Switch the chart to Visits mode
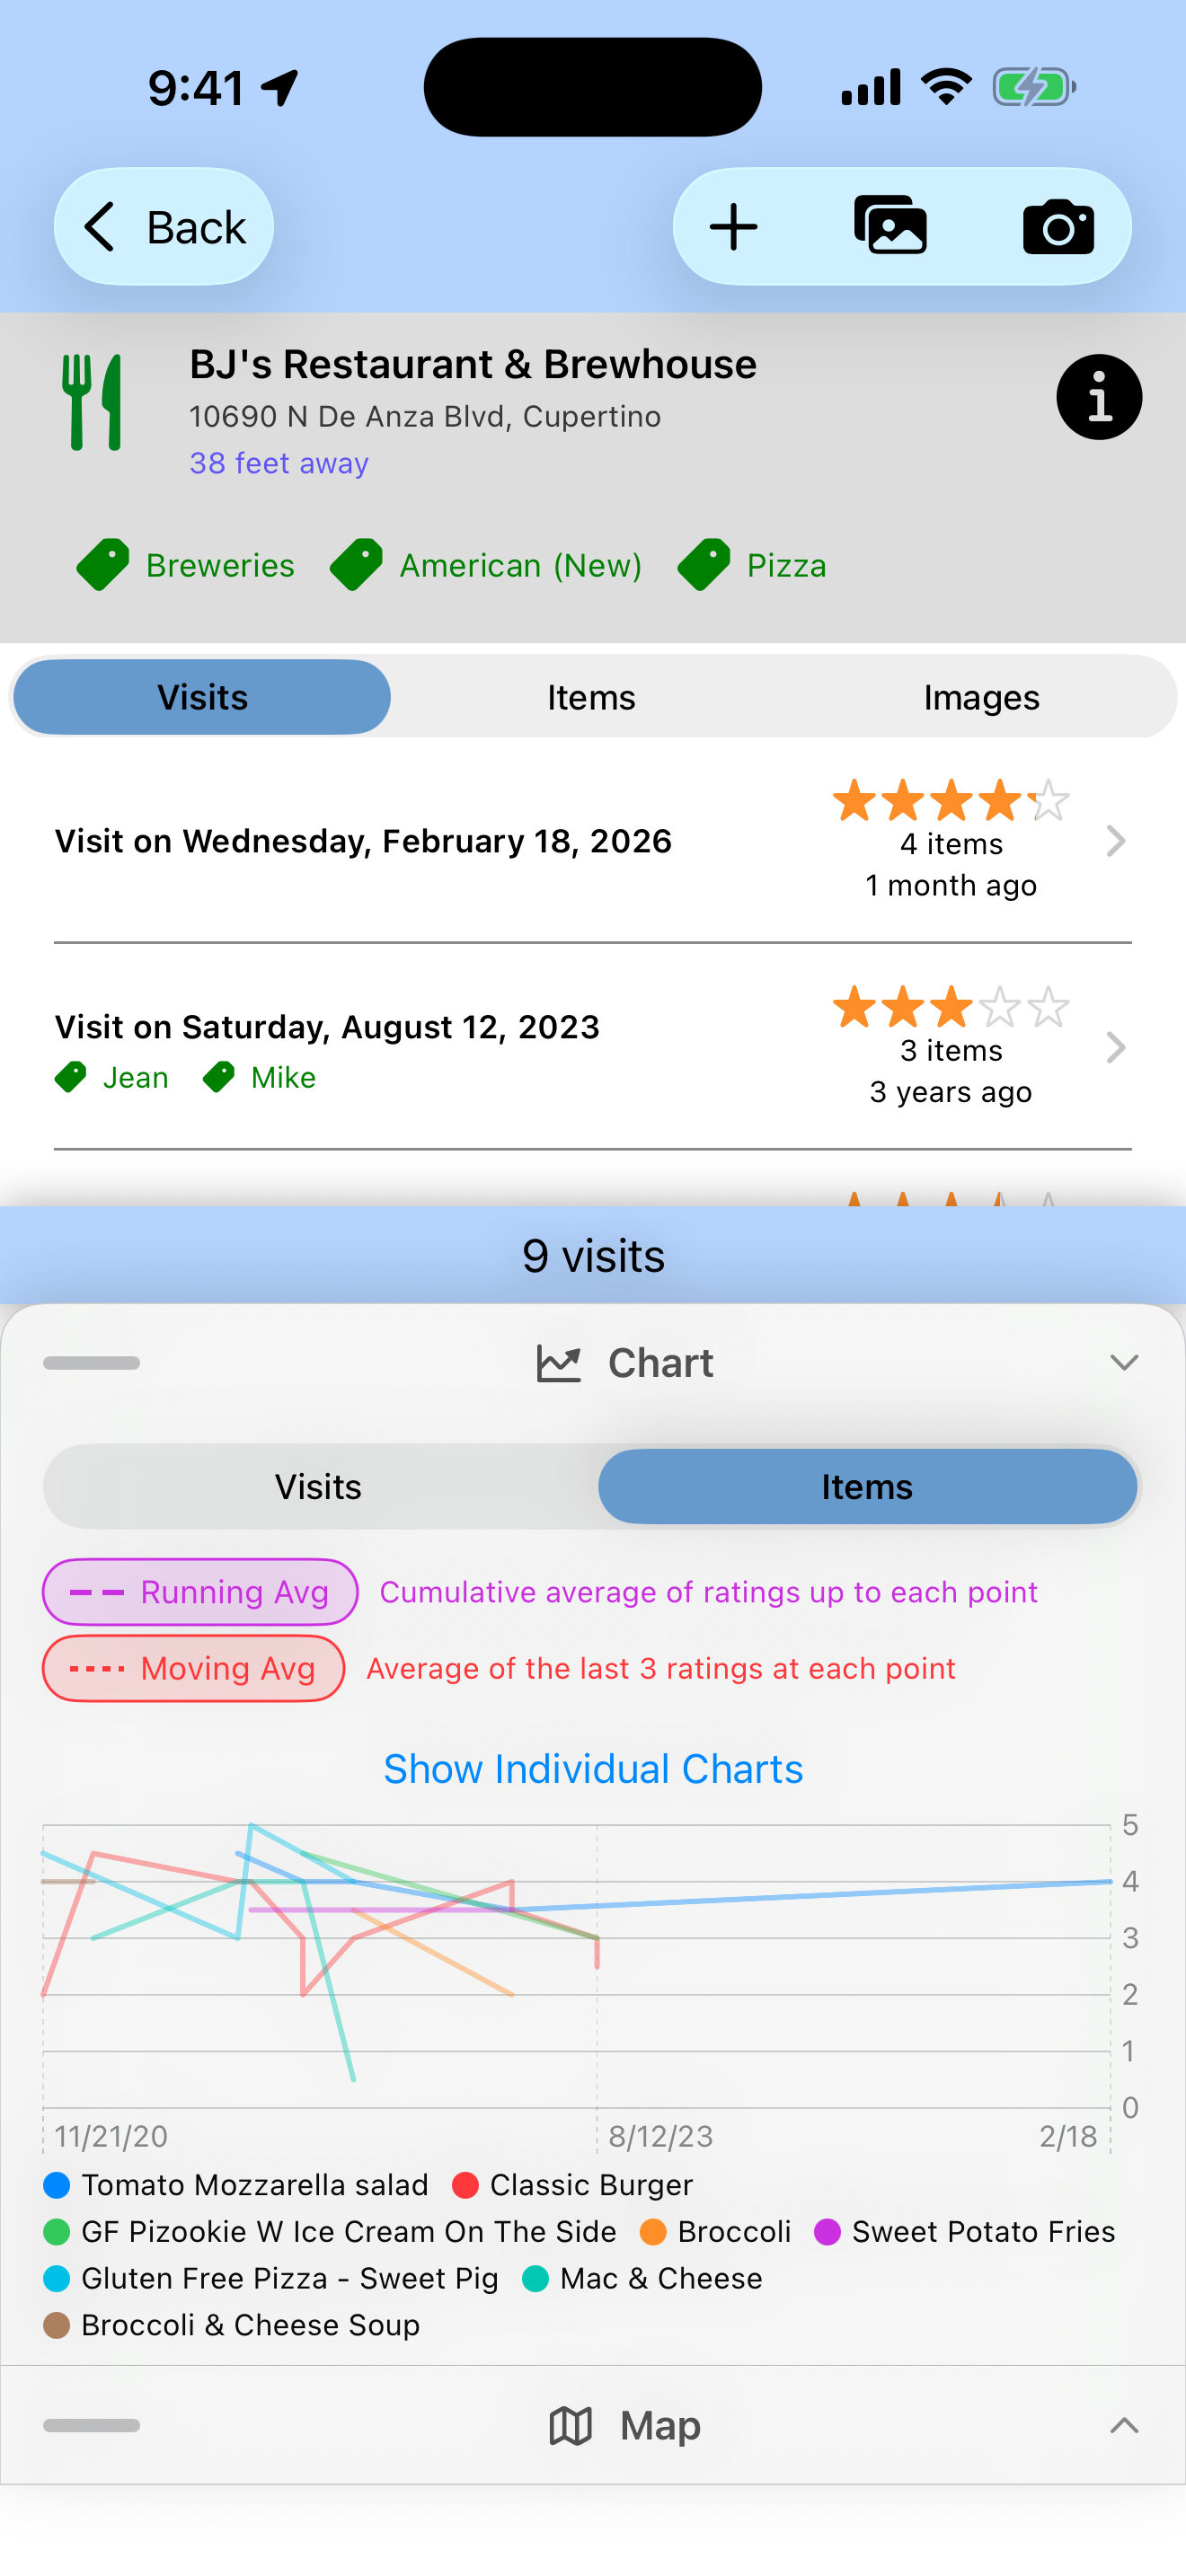Image resolution: width=1186 pixels, height=2576 pixels. pyautogui.click(x=318, y=1487)
